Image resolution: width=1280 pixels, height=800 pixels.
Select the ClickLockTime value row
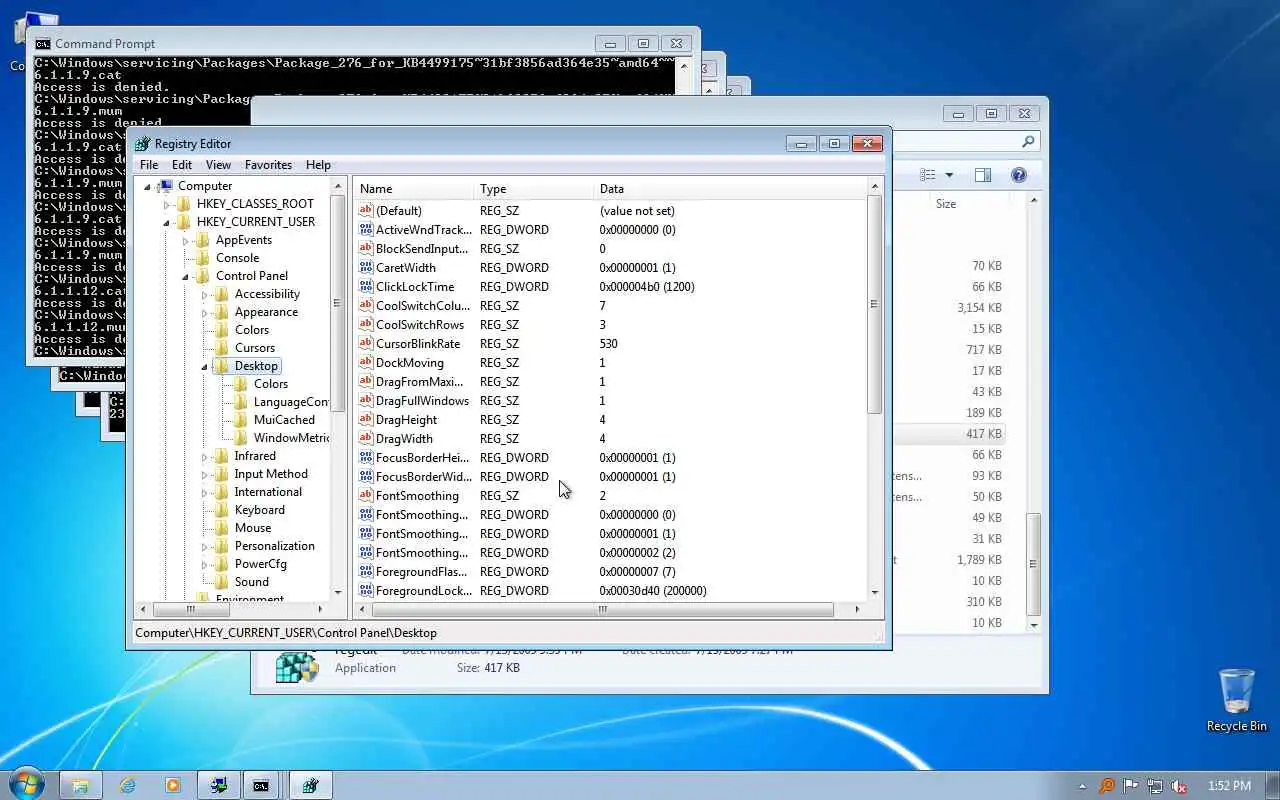point(610,287)
